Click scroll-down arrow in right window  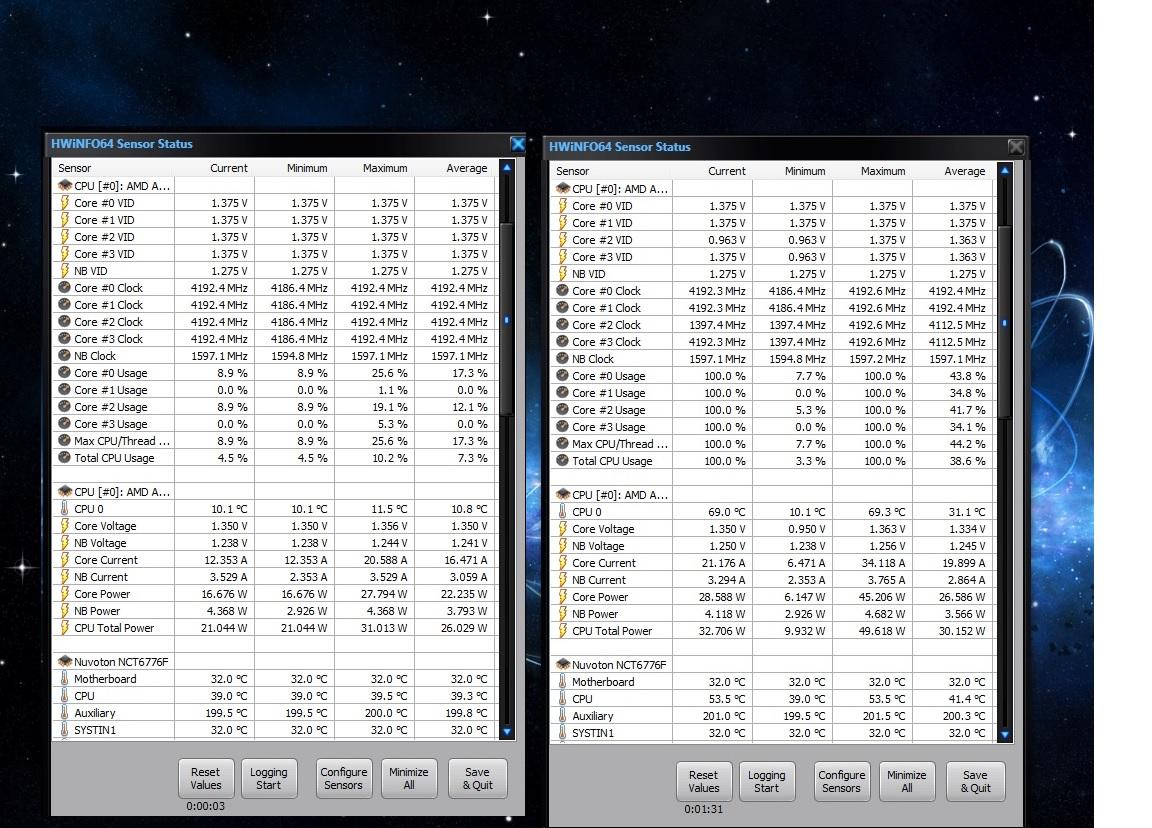point(1005,735)
